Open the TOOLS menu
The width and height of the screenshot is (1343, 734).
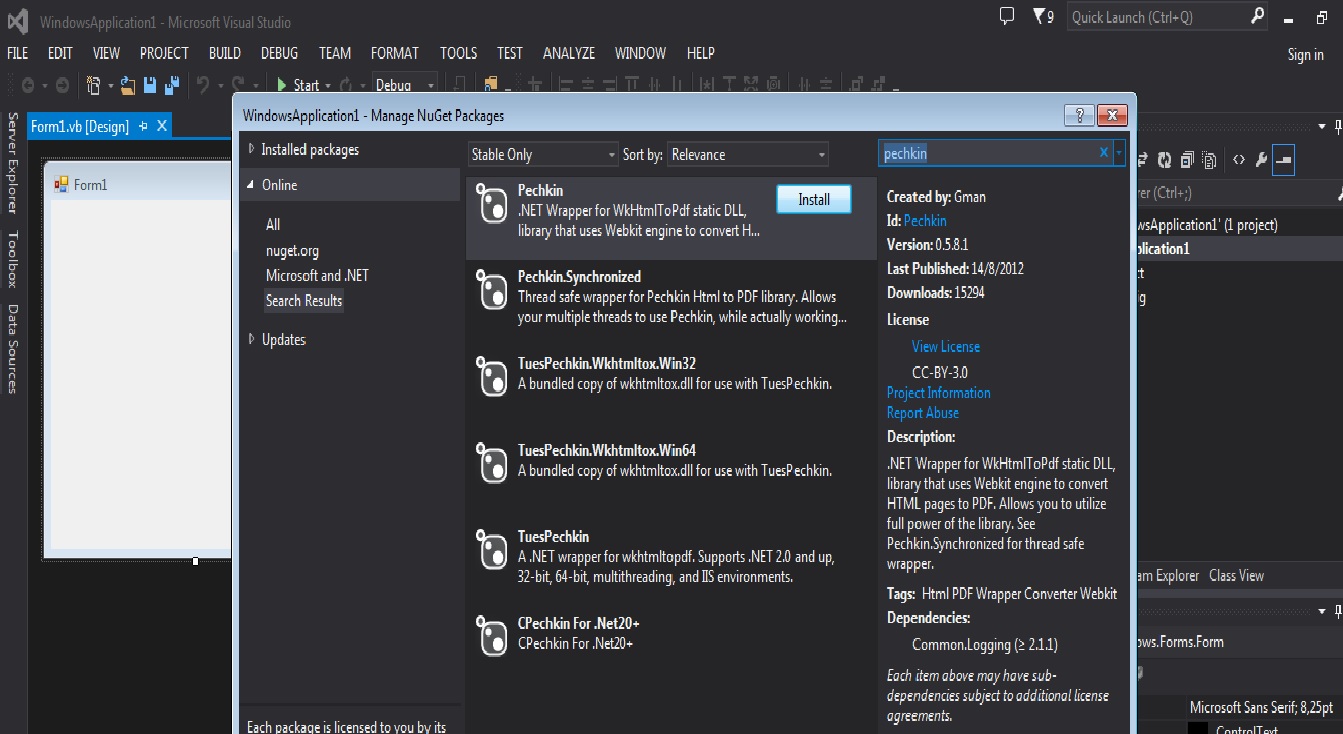(458, 53)
